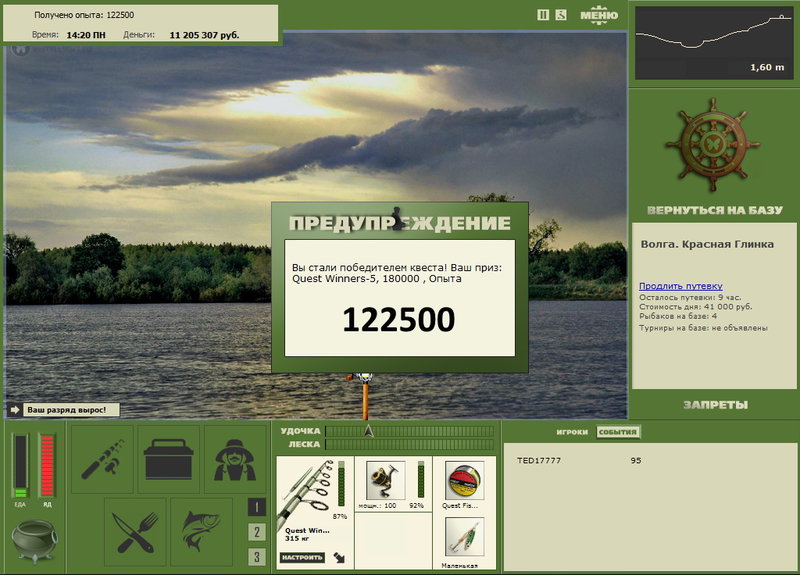Click the cooking cauldron icon
Image resolution: width=800 pixels, height=575 pixels.
[34, 541]
